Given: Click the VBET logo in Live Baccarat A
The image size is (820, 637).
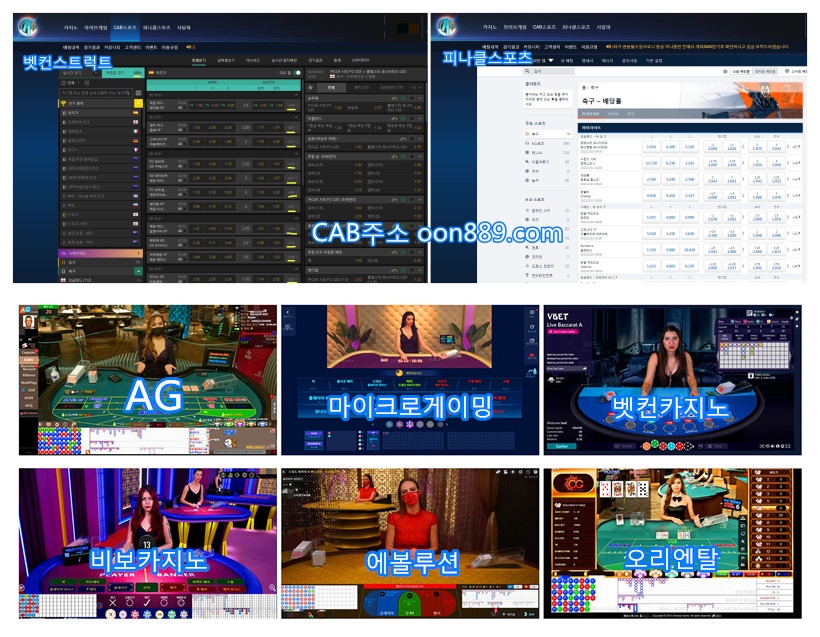Looking at the screenshot, I should point(557,316).
